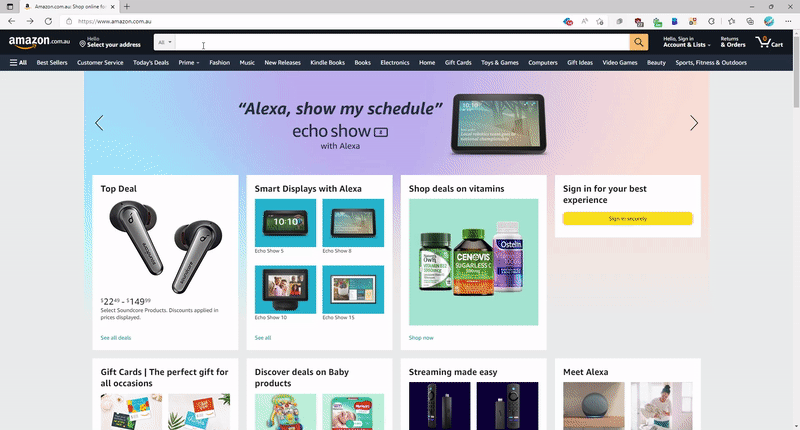Open the All hamburger menu
The image size is (800, 430).
click(x=18, y=63)
